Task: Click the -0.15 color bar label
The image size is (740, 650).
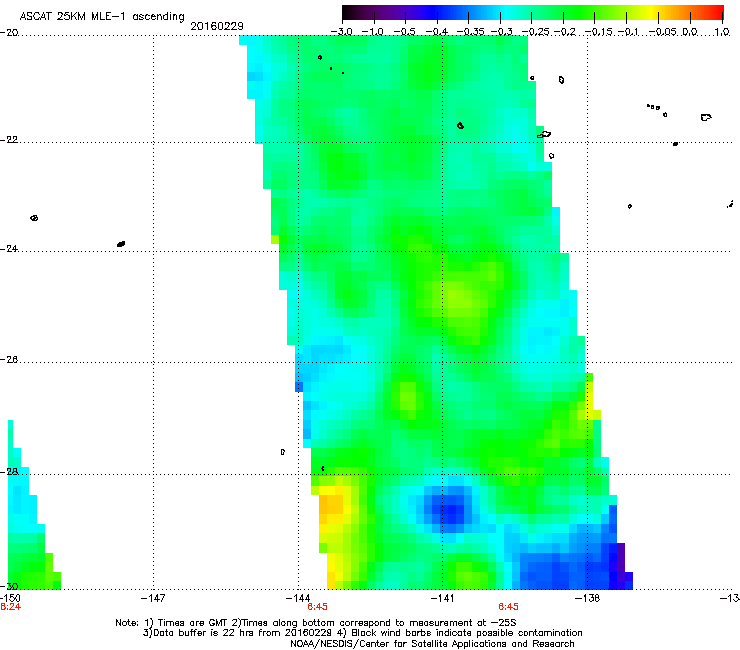Action: pos(598,32)
